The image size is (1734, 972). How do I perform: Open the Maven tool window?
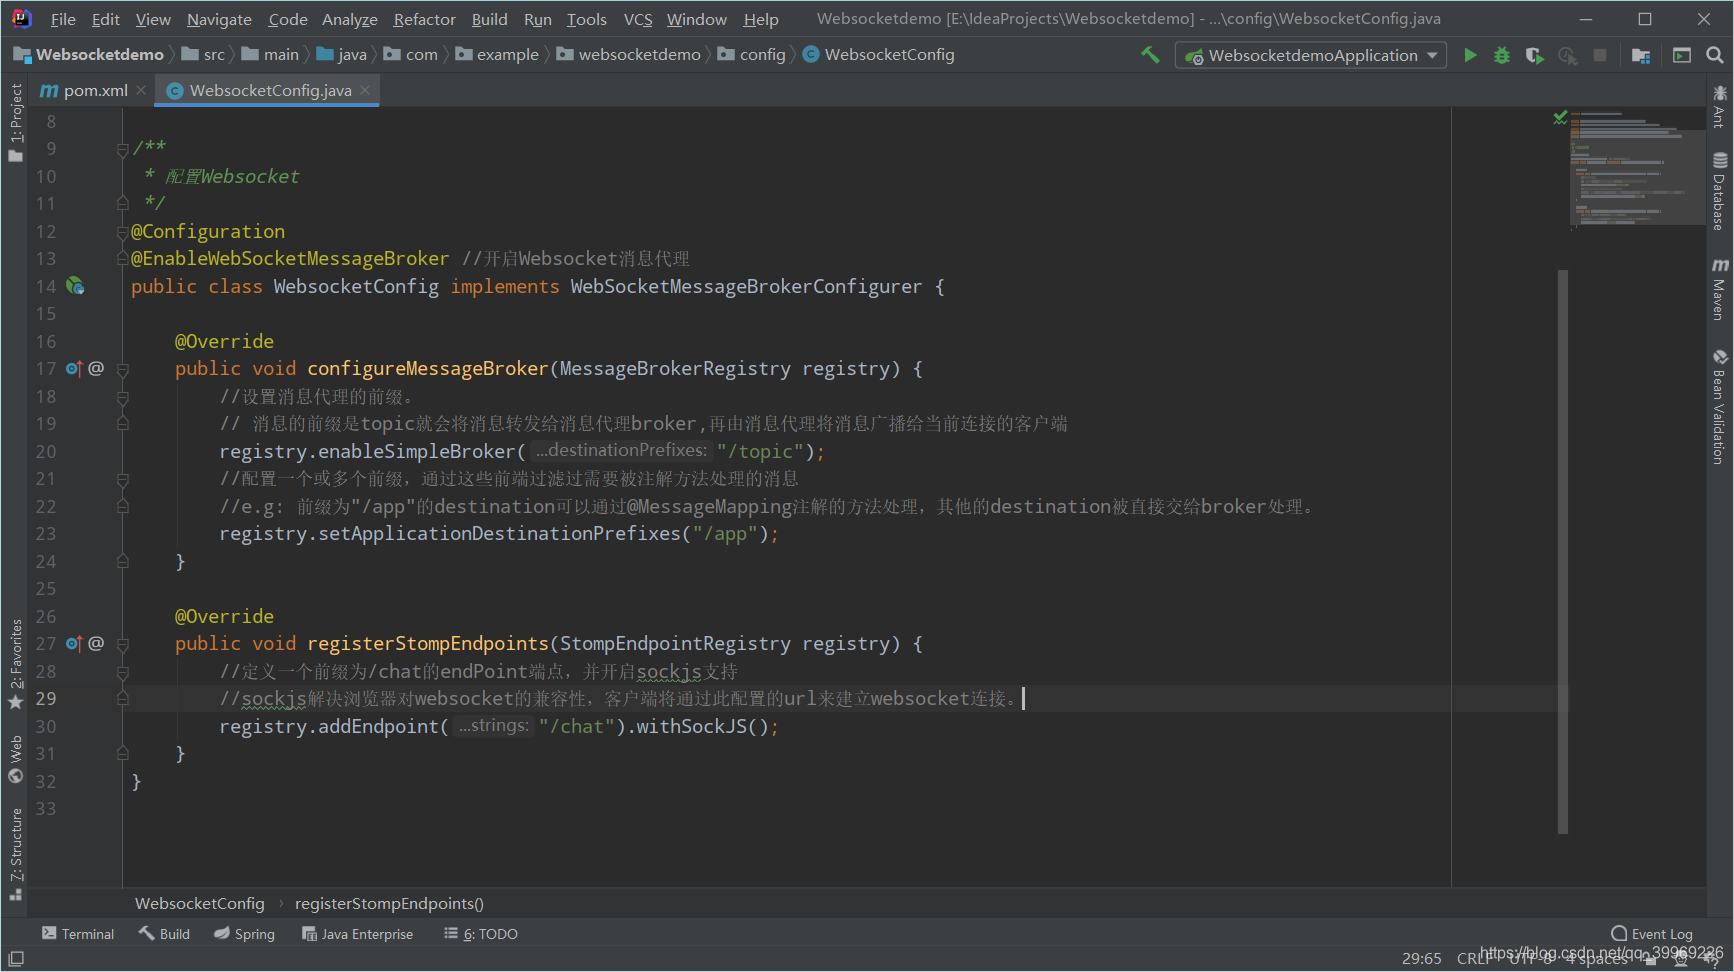coord(1720,295)
